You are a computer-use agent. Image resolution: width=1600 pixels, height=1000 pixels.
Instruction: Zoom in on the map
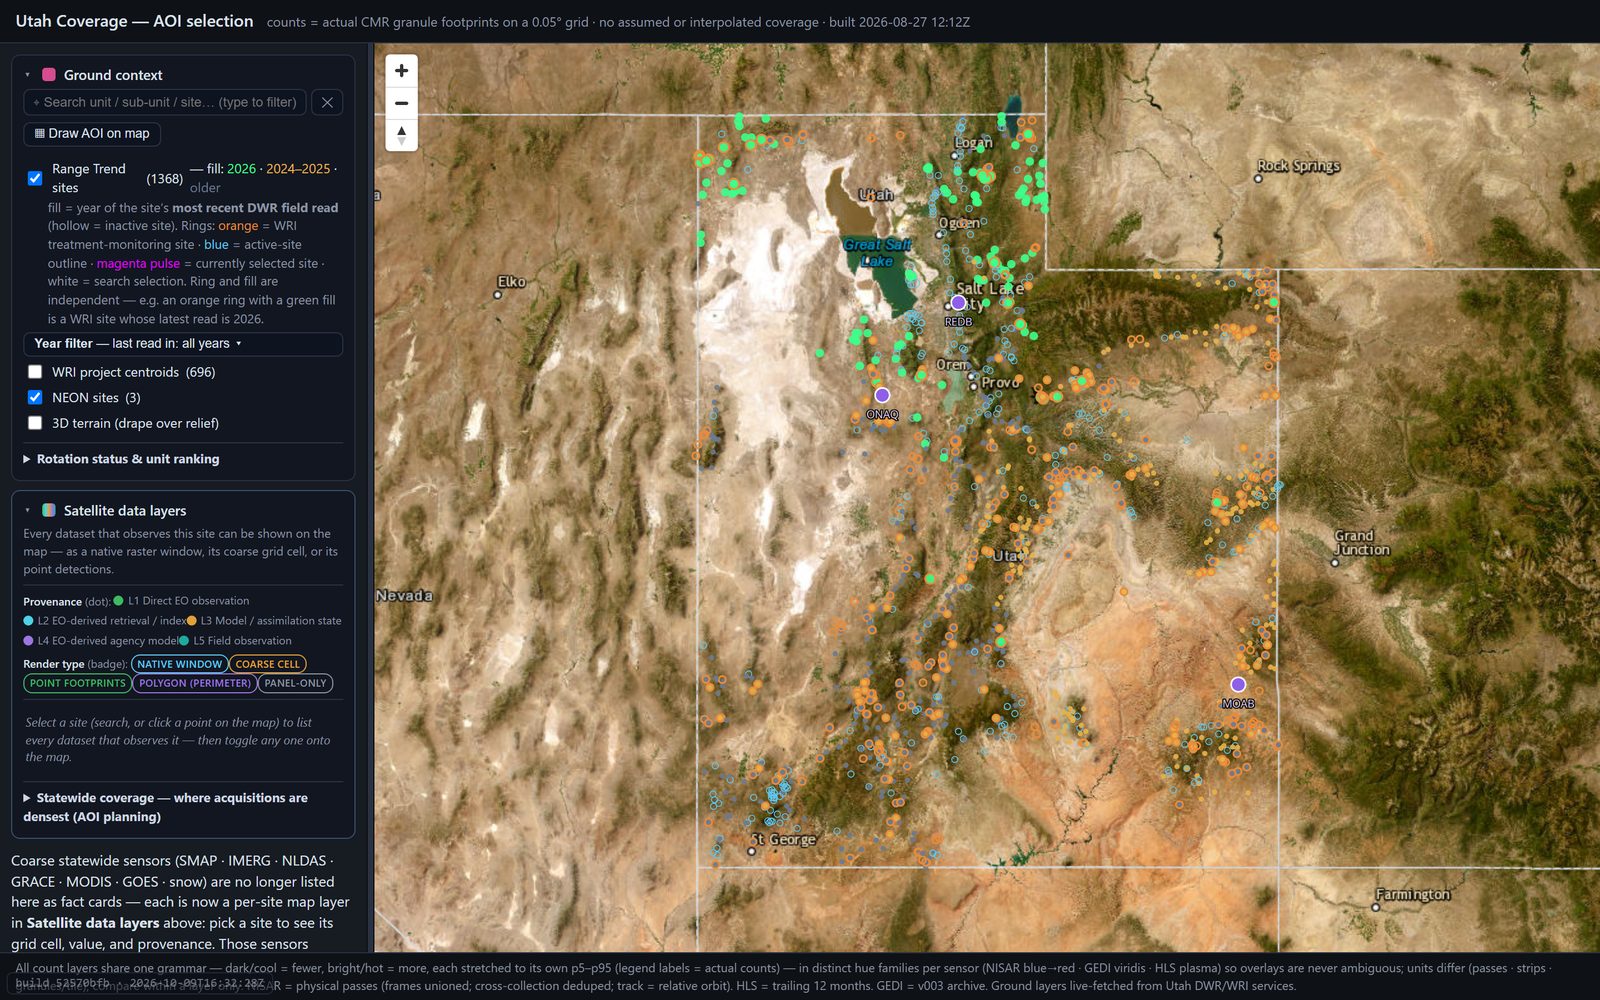point(401,71)
